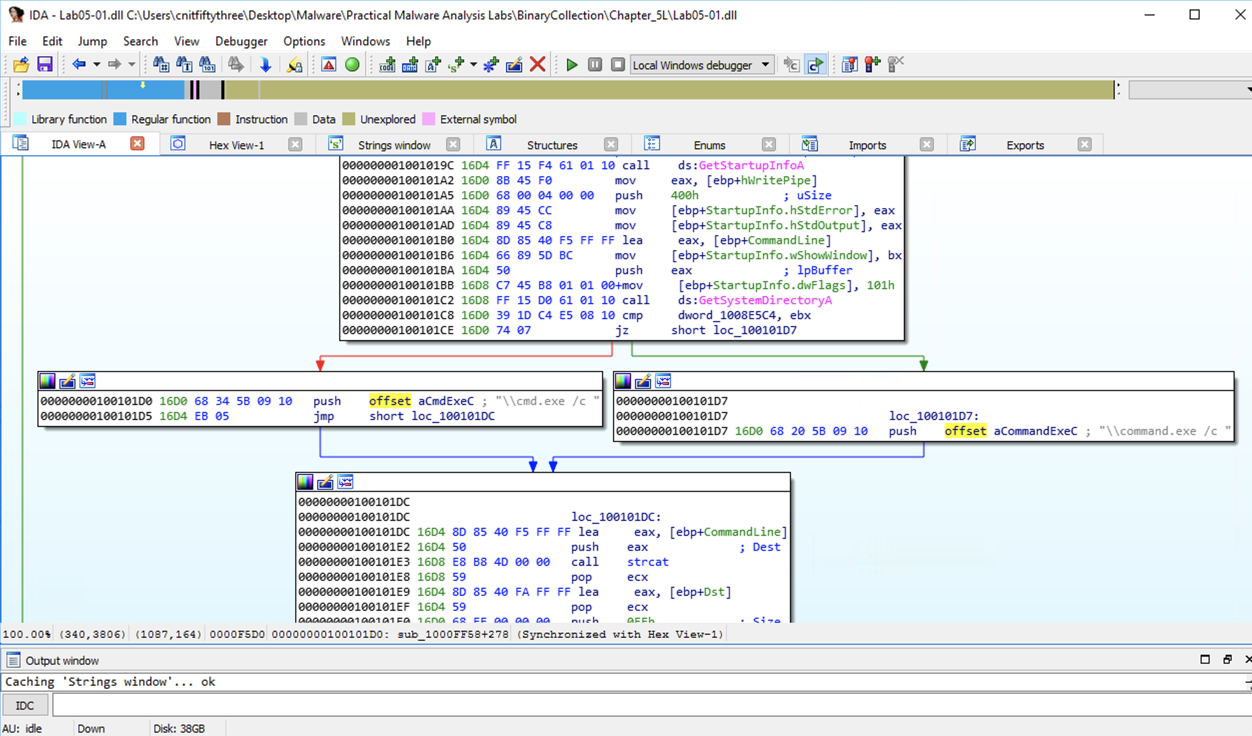Click the Regular function color swatch in legend

pos(120,119)
